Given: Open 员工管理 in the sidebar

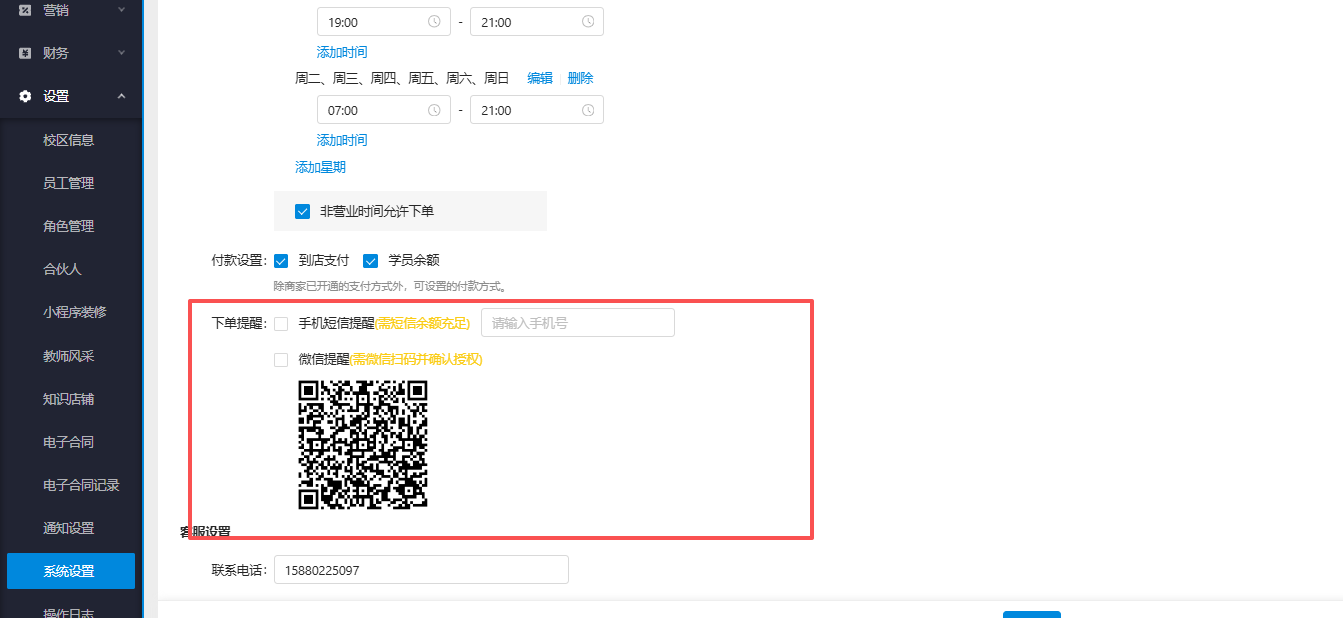Looking at the screenshot, I should pyautogui.click(x=68, y=183).
